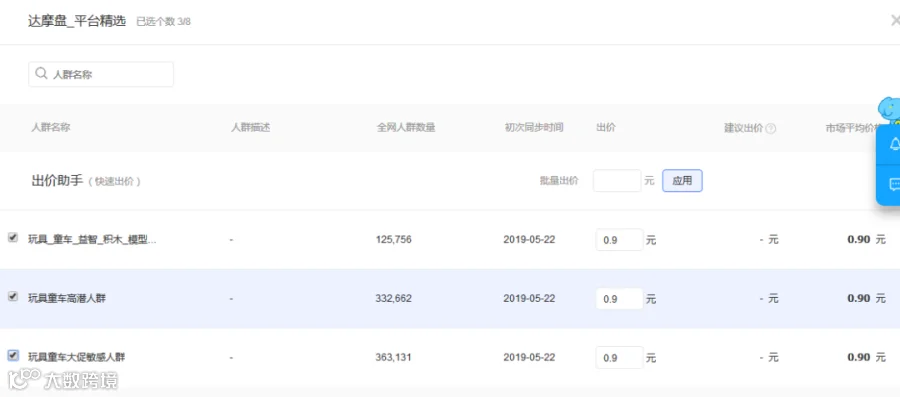Image resolution: width=900 pixels, height=397 pixels.
Task: Edit the bid field for 玩具童车高潜人群
Action: [619, 299]
